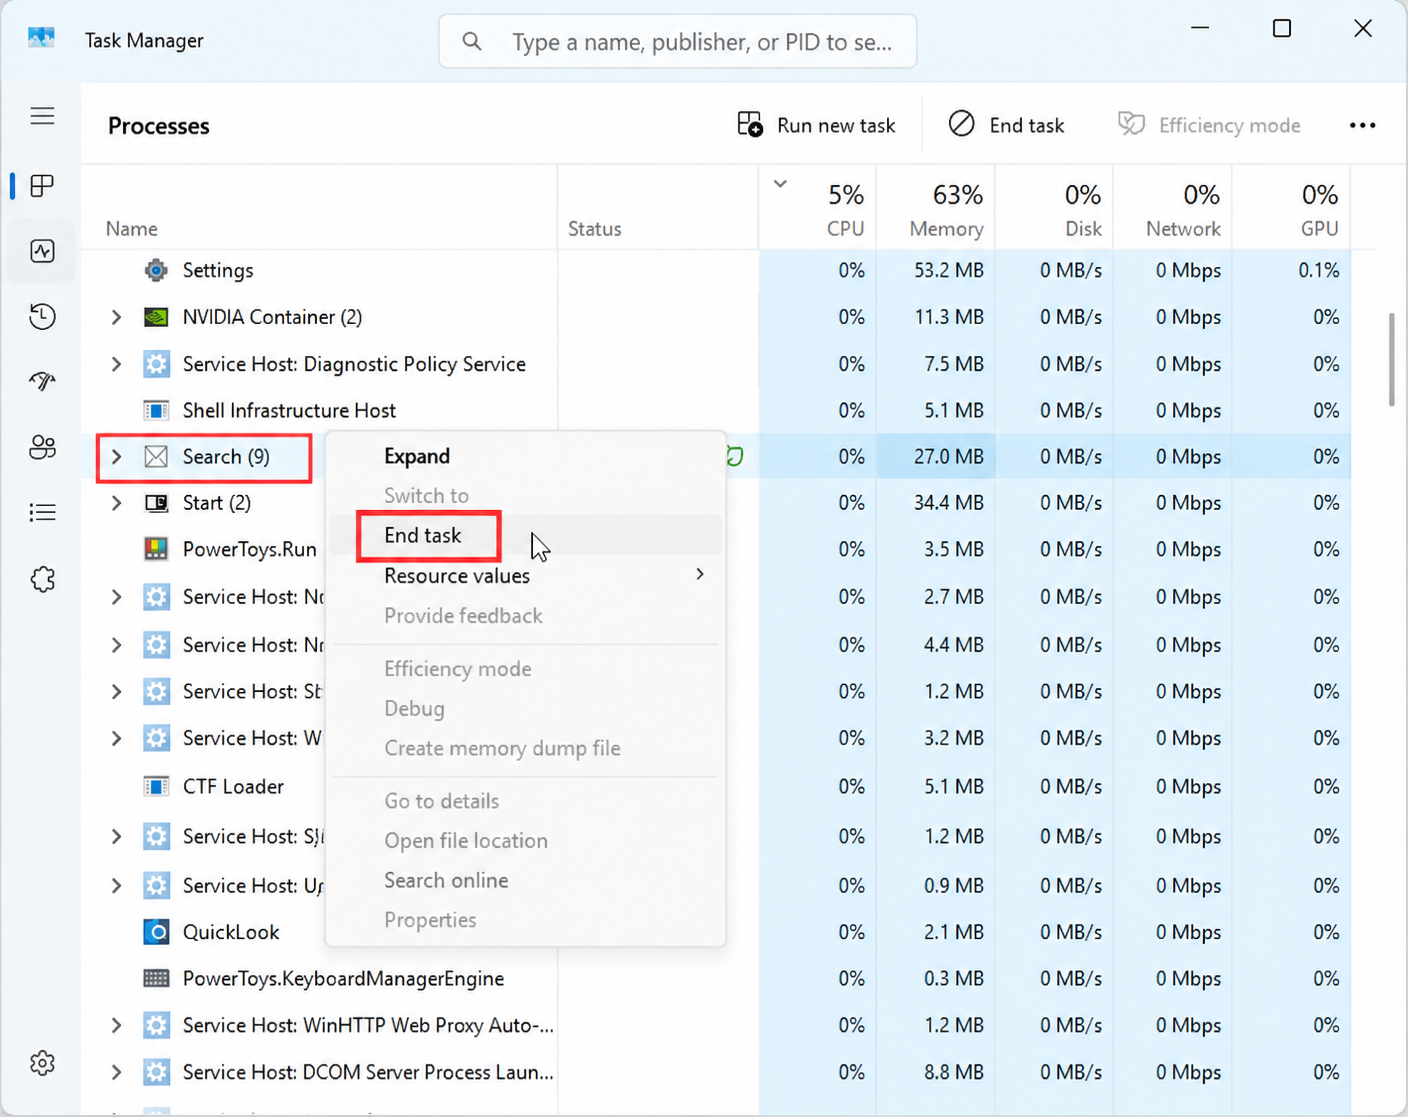
Task: Expand Service Host: Diagnostic Policy Service
Action: point(116,364)
